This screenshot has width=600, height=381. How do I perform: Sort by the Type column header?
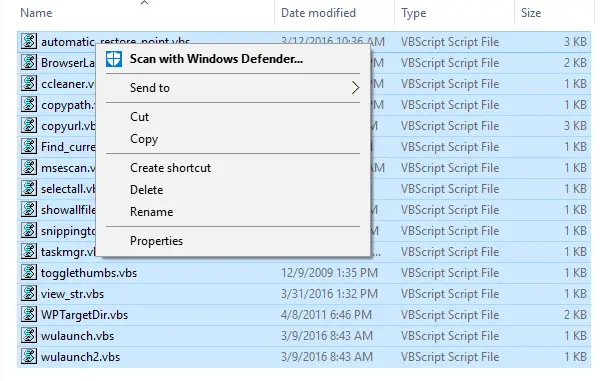click(414, 13)
